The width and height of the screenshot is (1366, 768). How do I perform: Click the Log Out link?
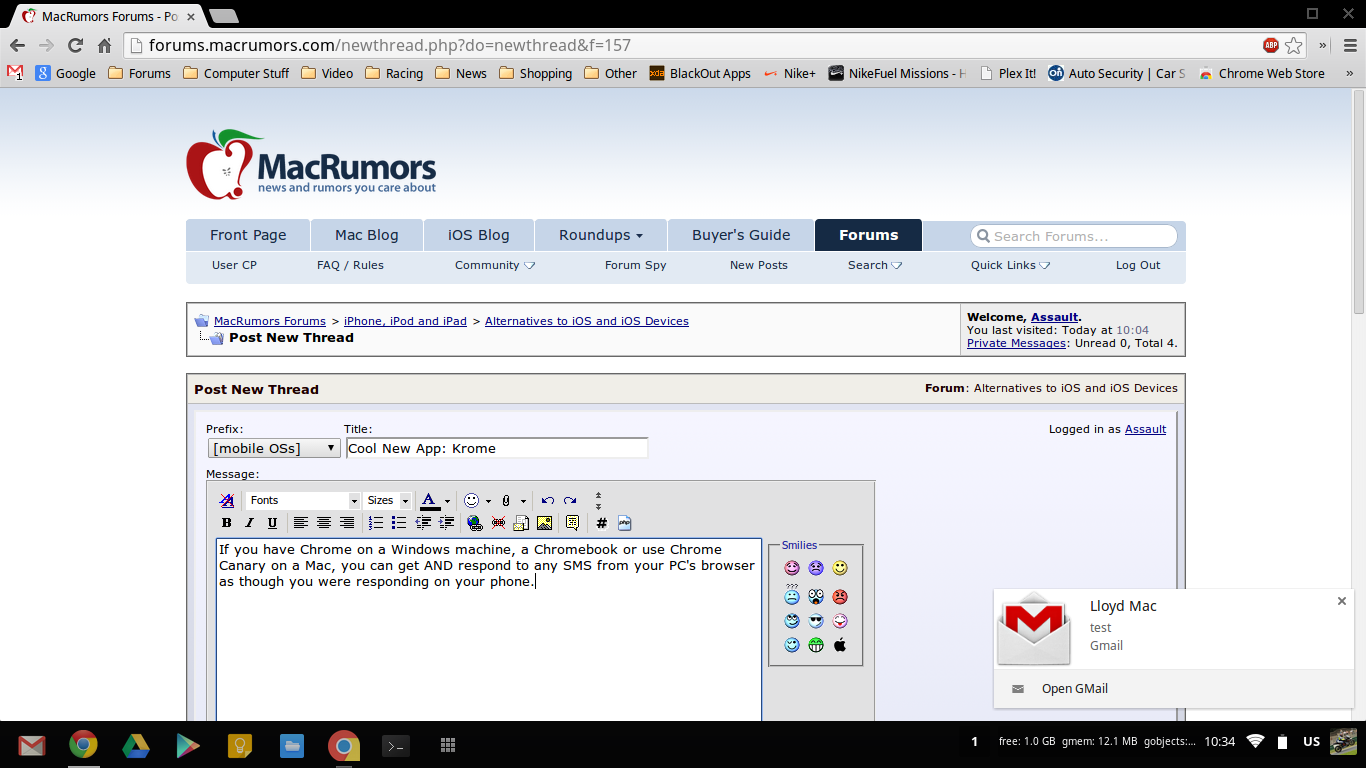click(x=1138, y=265)
